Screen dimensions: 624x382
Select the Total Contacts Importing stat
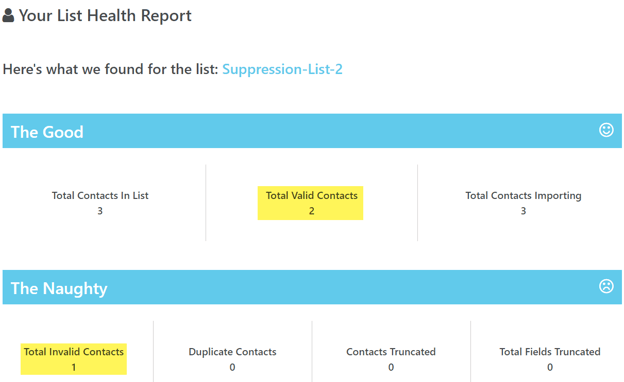[x=523, y=203]
